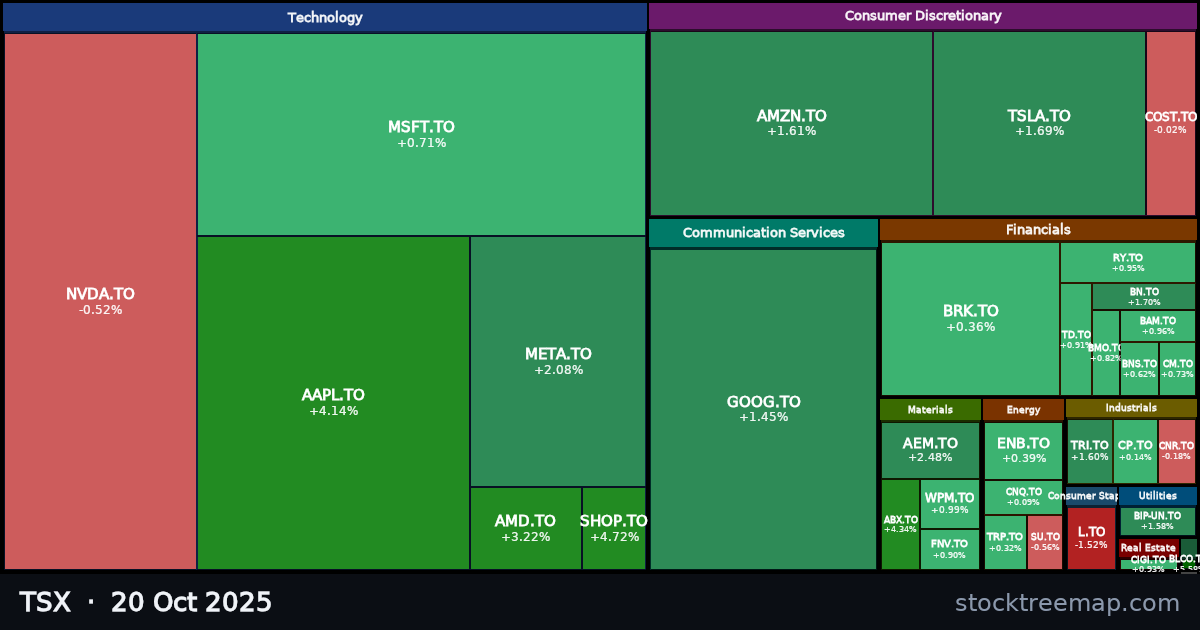The height and width of the screenshot is (630, 1200).
Task: Open the ENB.TO tile
Action: (1023, 450)
